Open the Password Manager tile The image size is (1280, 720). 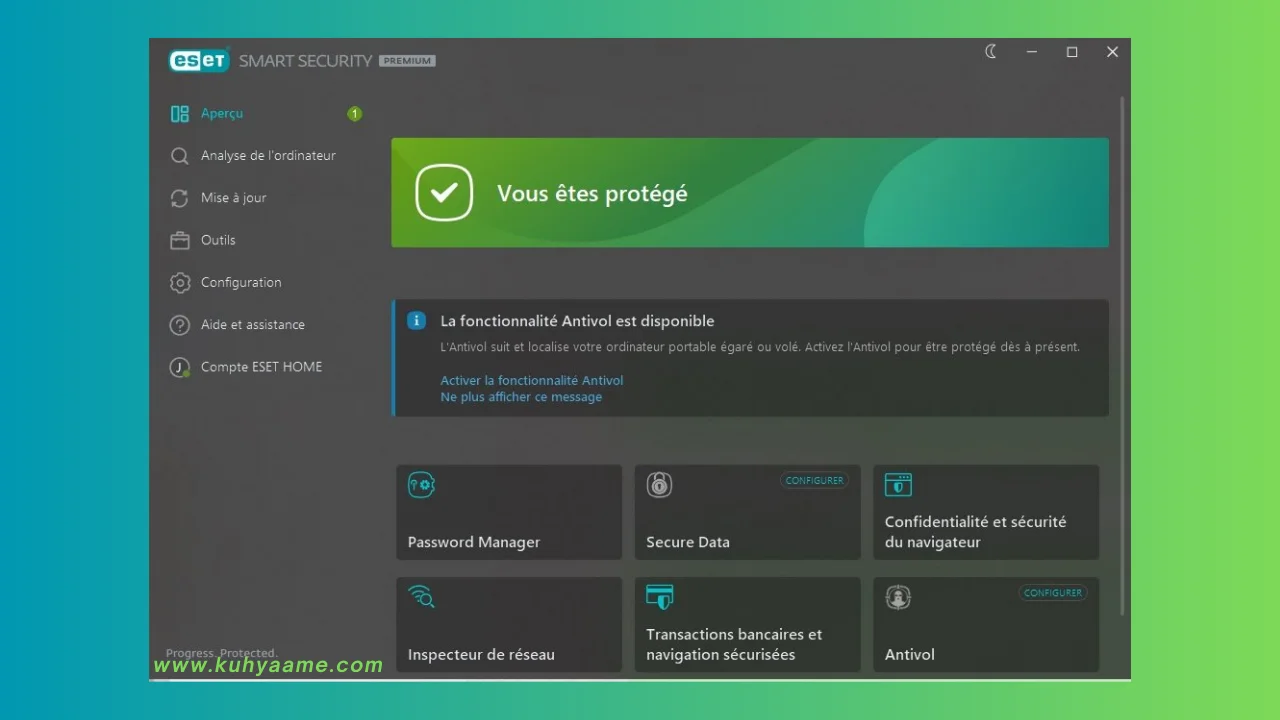(509, 512)
